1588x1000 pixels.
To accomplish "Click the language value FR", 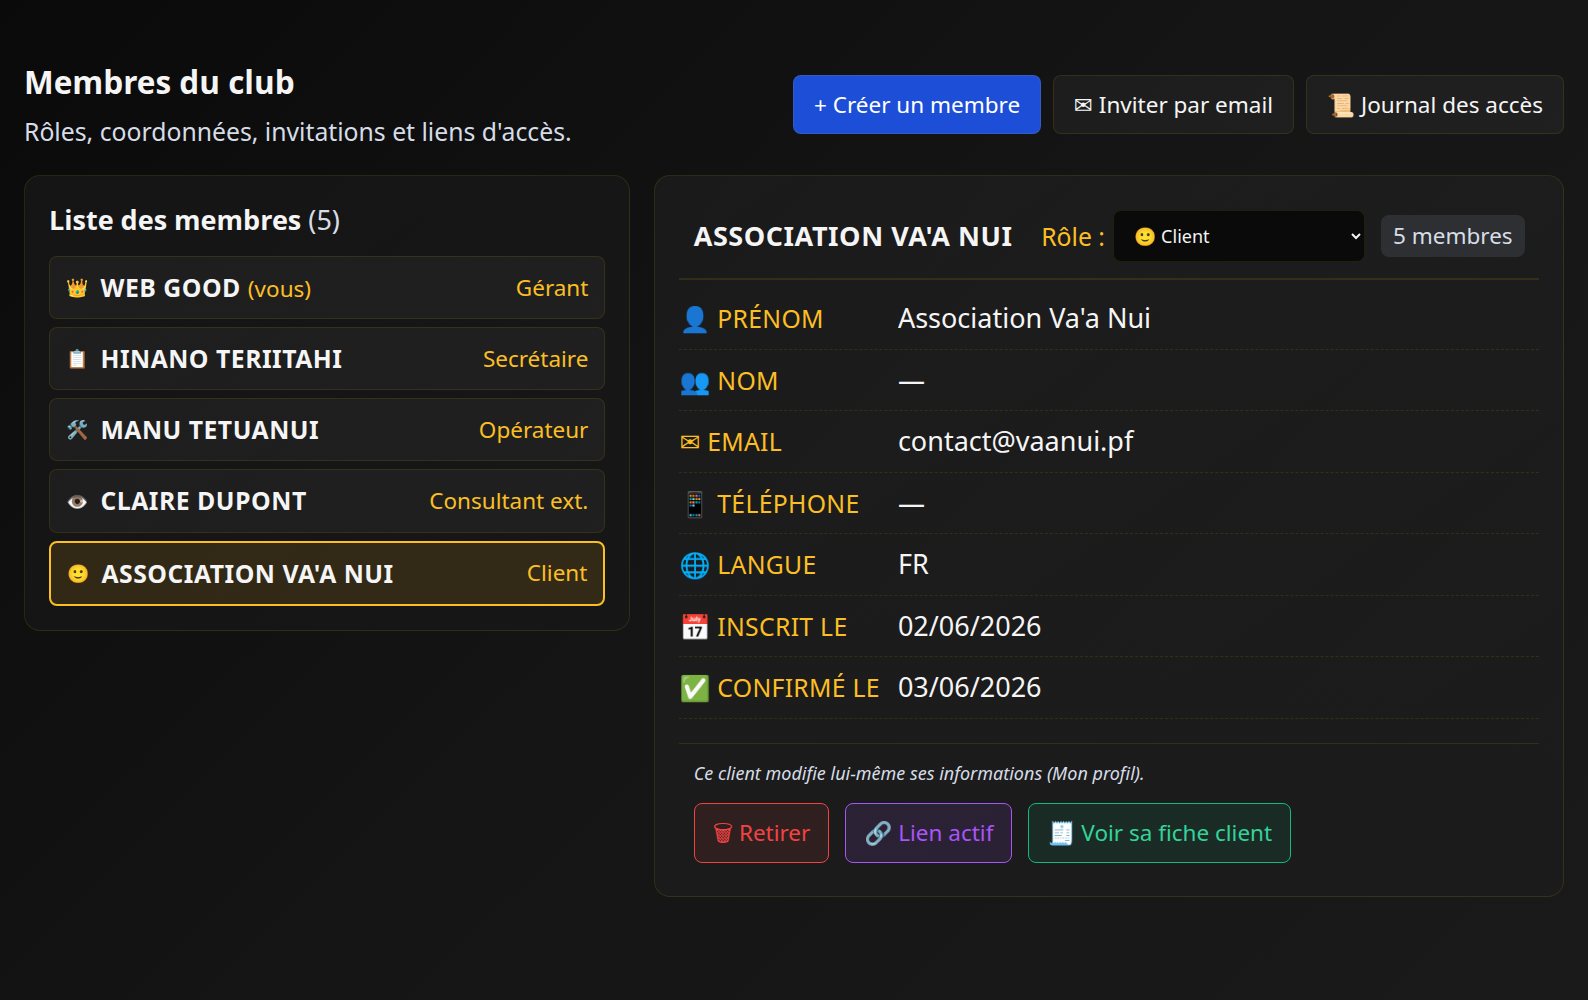I will (914, 565).
